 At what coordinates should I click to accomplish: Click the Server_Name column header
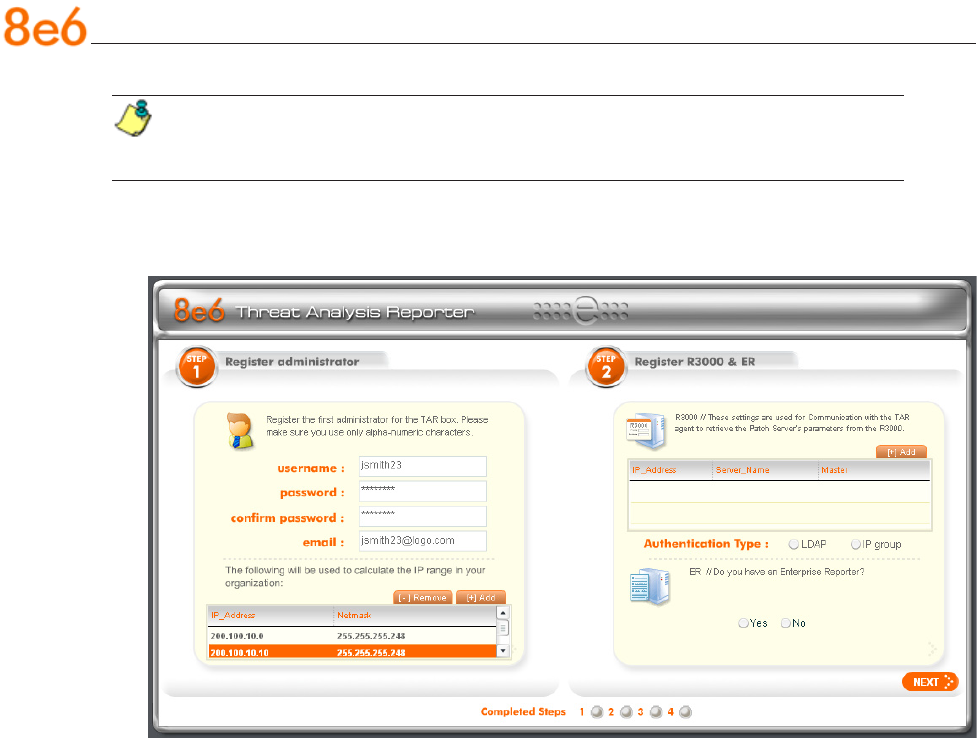pyautogui.click(x=765, y=470)
